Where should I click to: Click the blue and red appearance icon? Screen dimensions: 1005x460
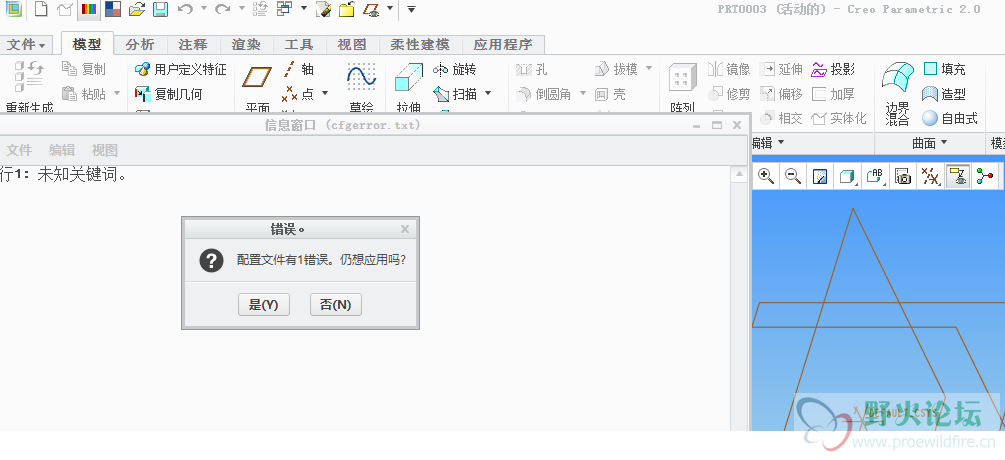pyautogui.click(x=112, y=9)
